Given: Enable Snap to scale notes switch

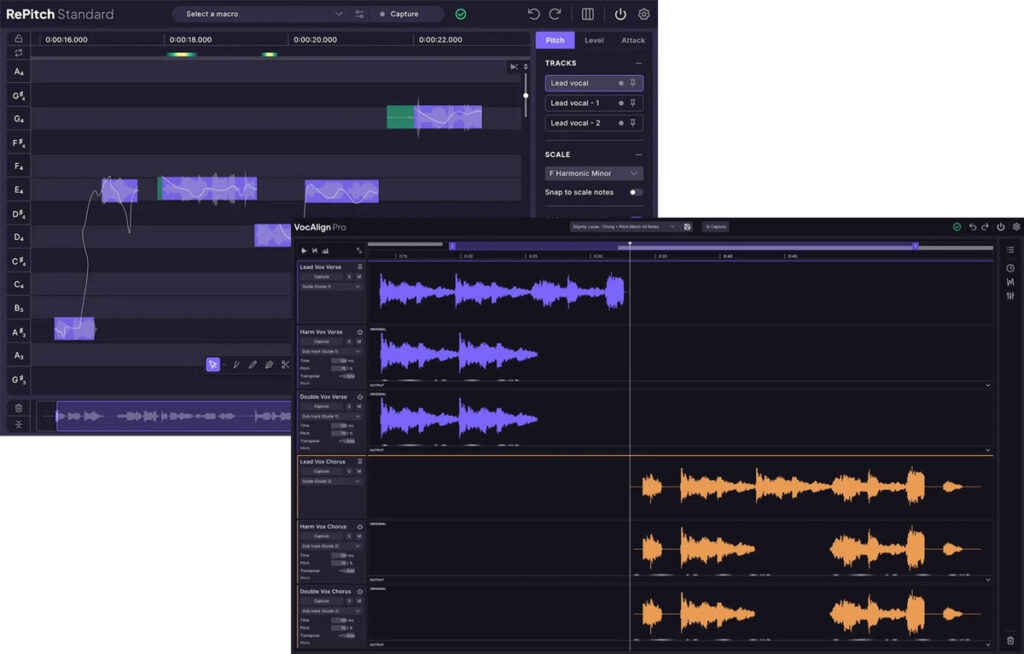Looking at the screenshot, I should 635,192.
